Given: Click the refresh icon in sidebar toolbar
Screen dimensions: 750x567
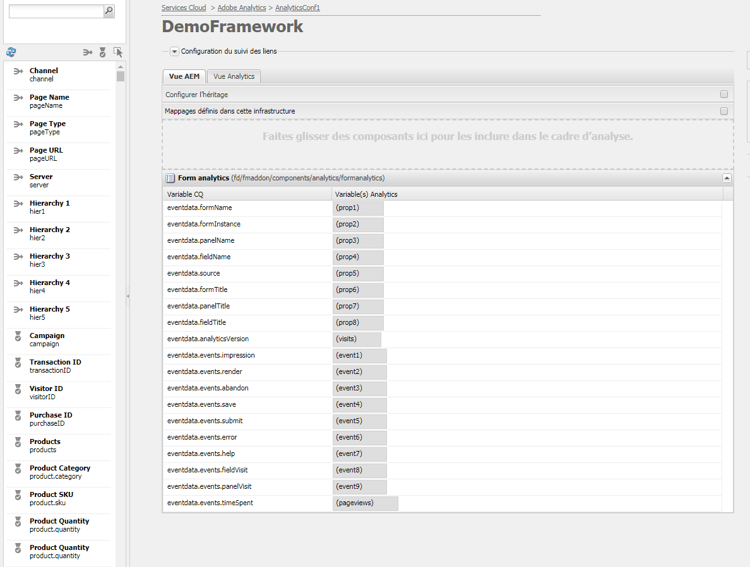Looking at the screenshot, I should [11, 52].
